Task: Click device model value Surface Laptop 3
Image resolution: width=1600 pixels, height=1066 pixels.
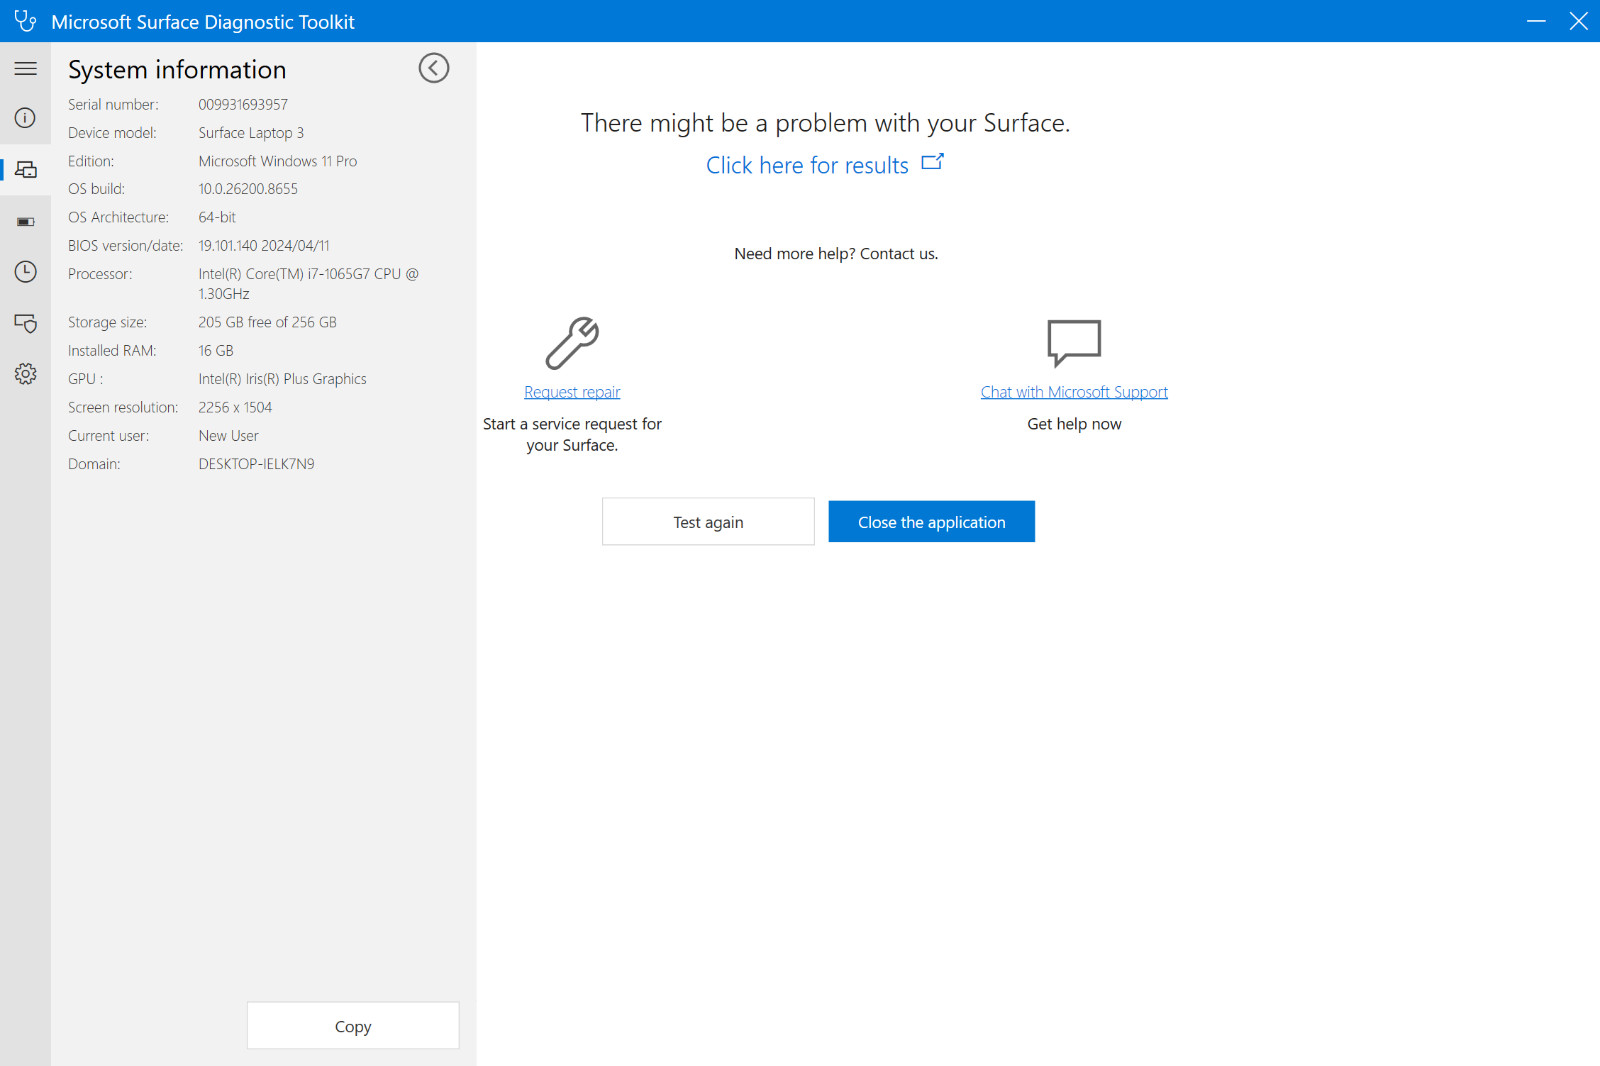Action: (251, 133)
